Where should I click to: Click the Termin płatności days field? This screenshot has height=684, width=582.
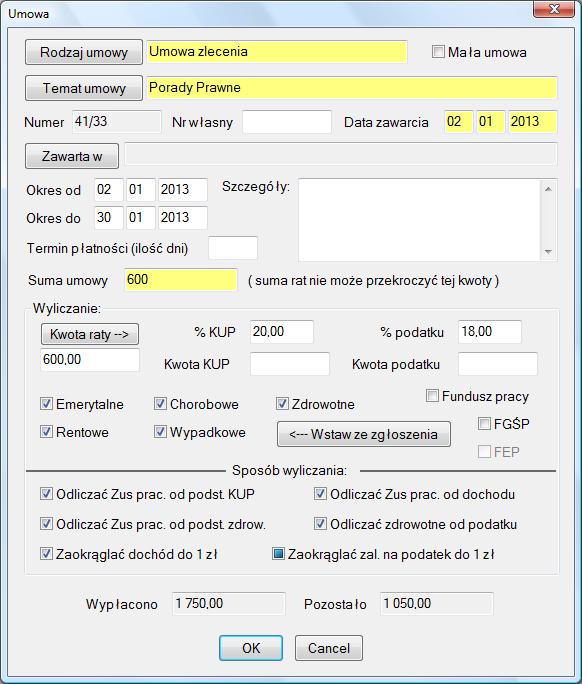tap(233, 248)
